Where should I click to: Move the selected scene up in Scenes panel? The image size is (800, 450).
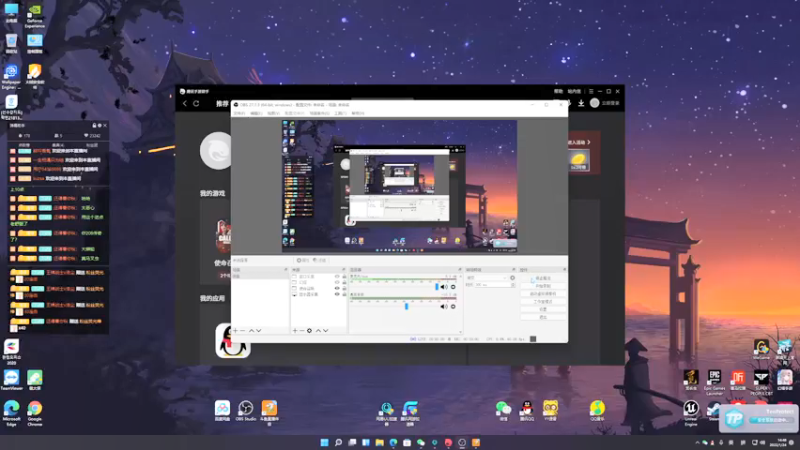coord(251,331)
